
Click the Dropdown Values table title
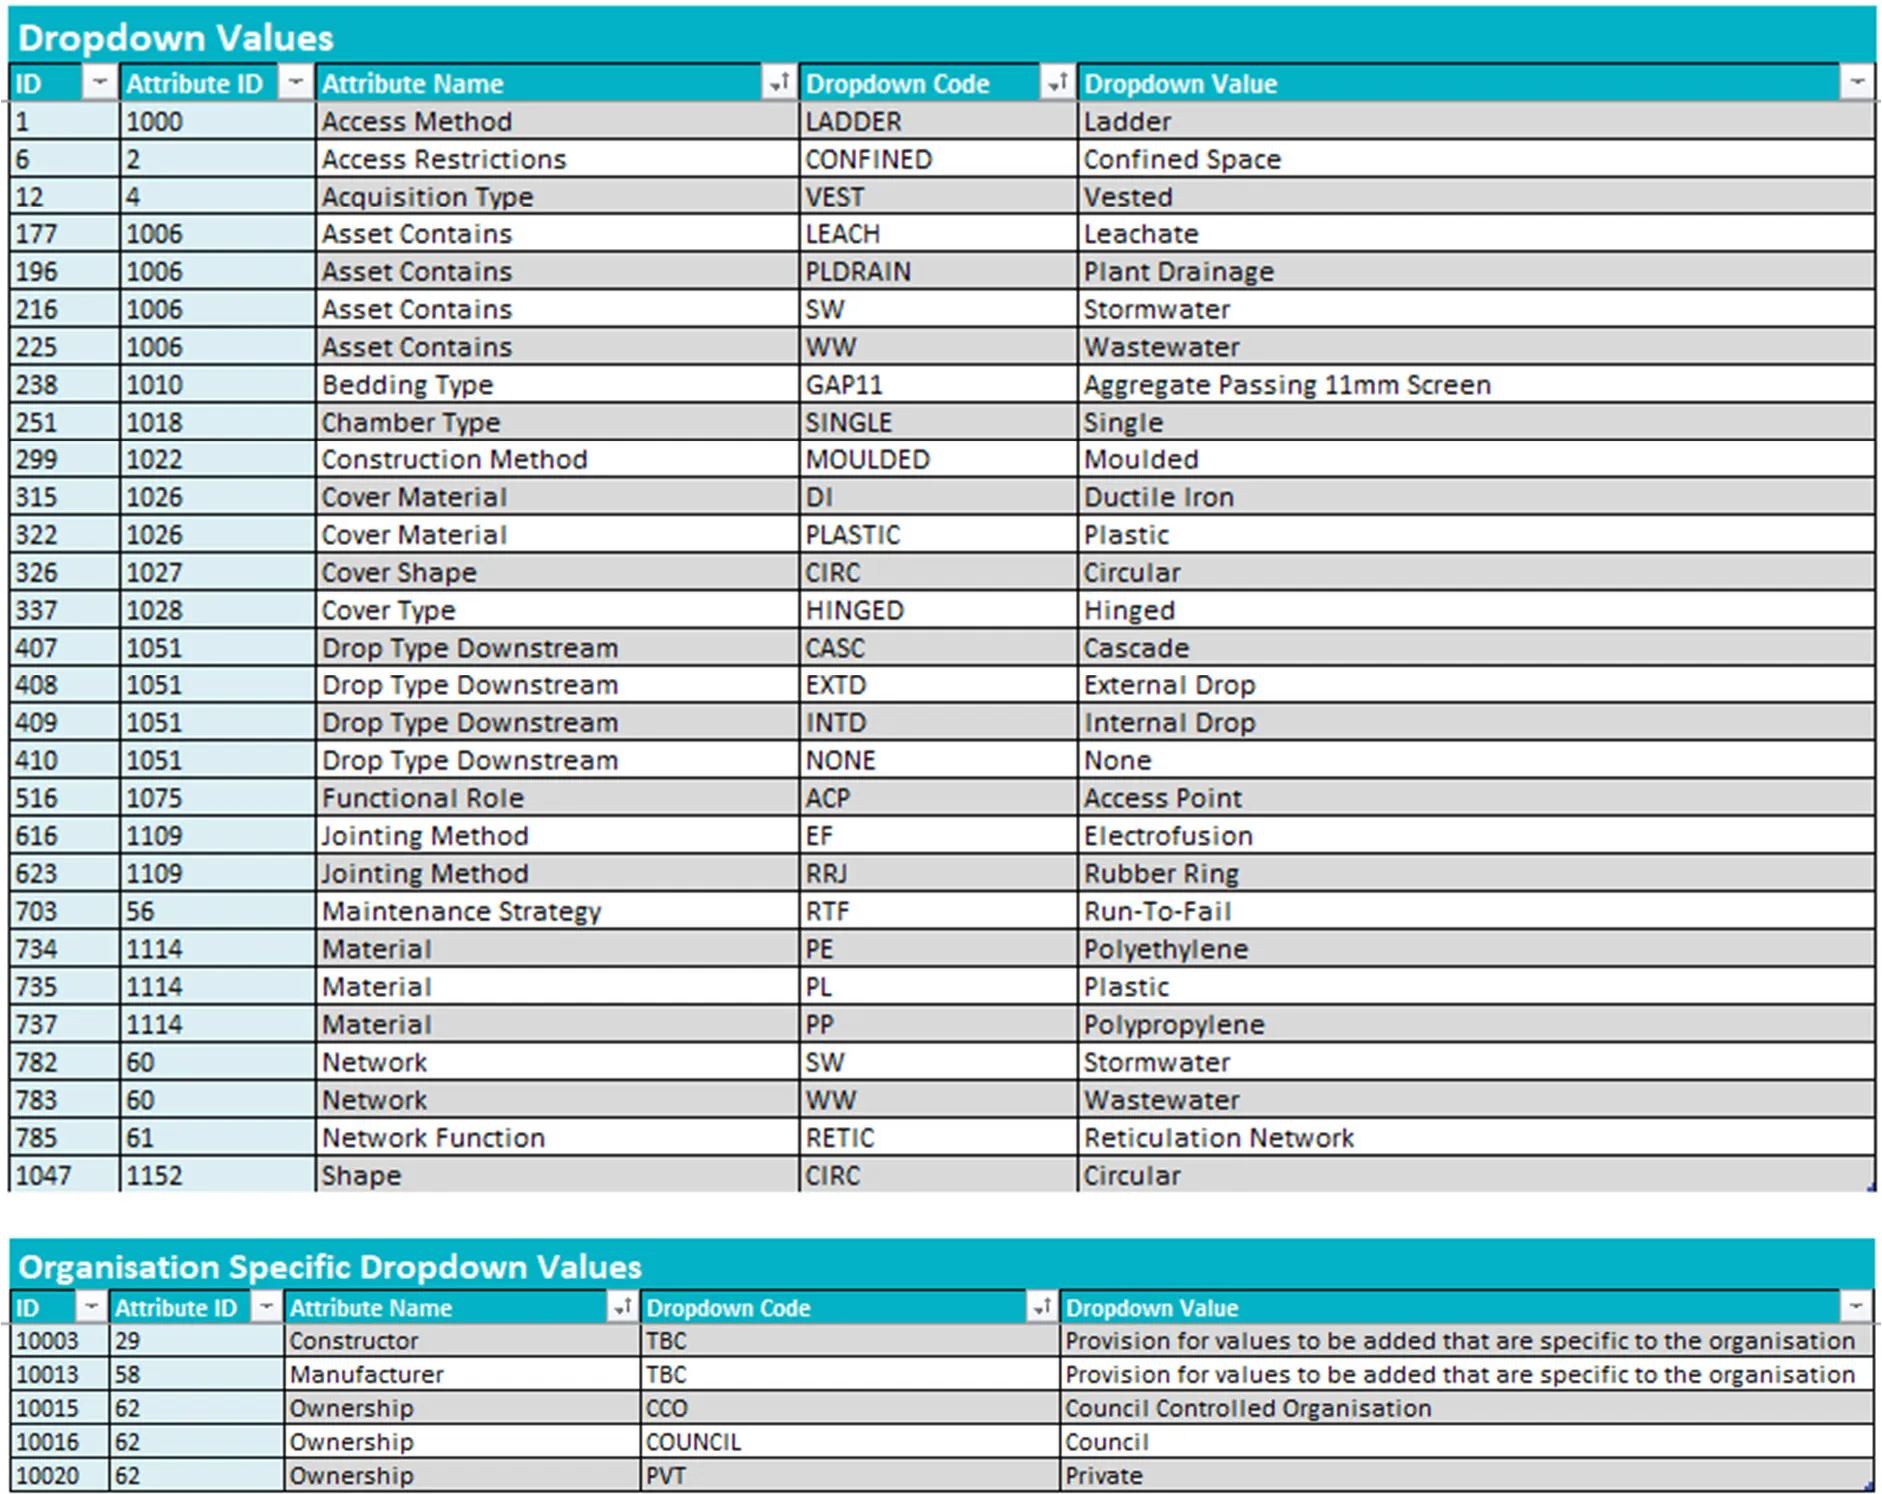(x=176, y=38)
